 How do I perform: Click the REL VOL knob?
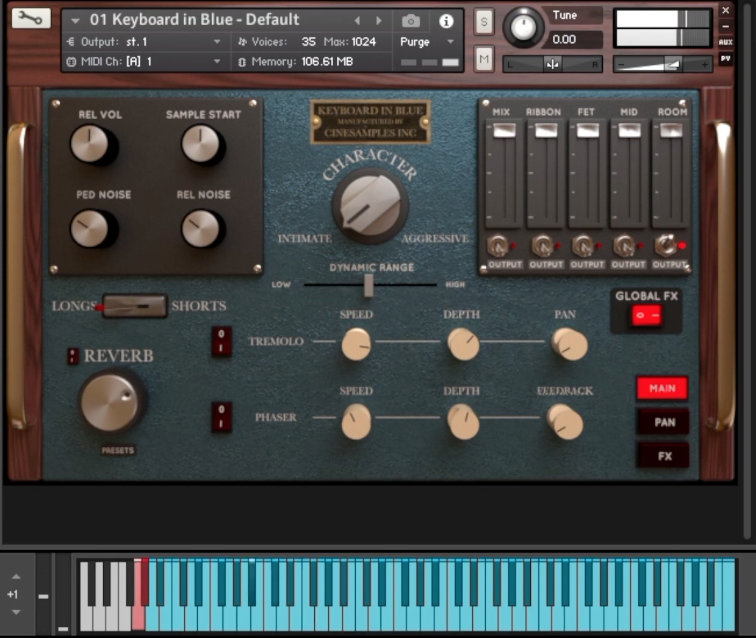(91, 144)
